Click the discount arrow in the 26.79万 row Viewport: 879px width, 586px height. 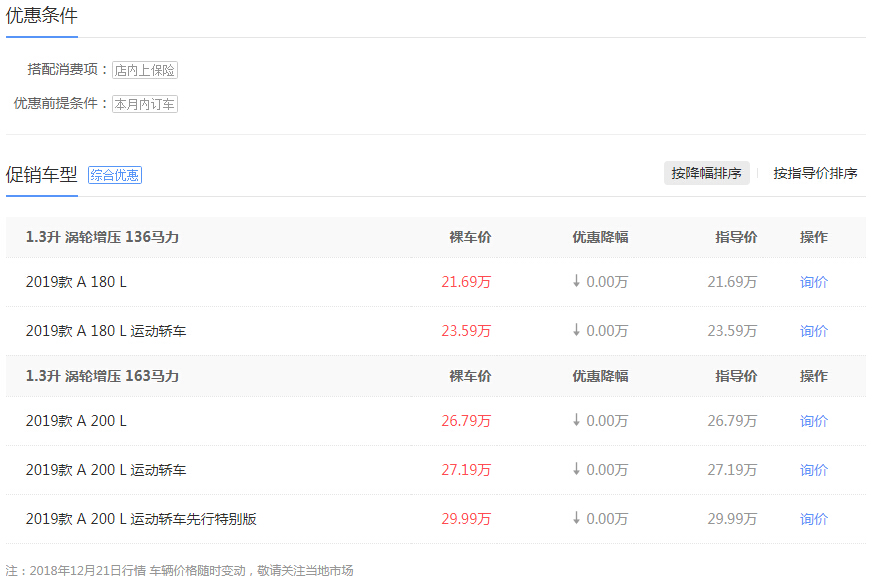[576, 419]
